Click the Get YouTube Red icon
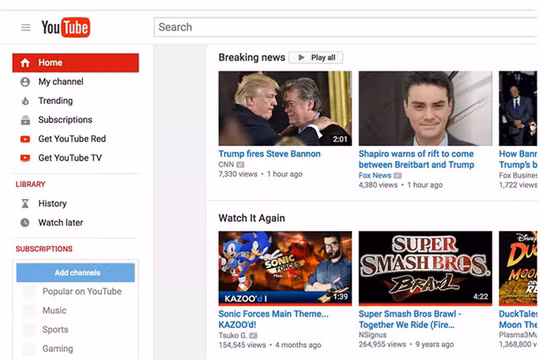540x360 pixels. (25, 139)
